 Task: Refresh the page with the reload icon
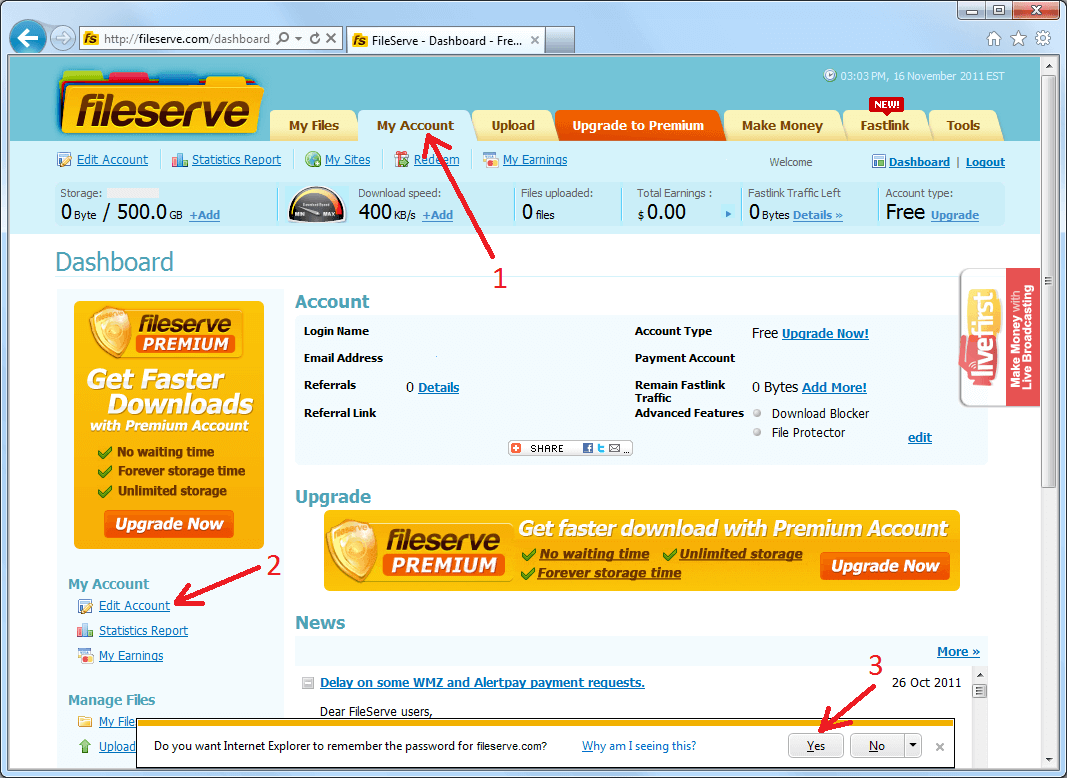tap(314, 39)
